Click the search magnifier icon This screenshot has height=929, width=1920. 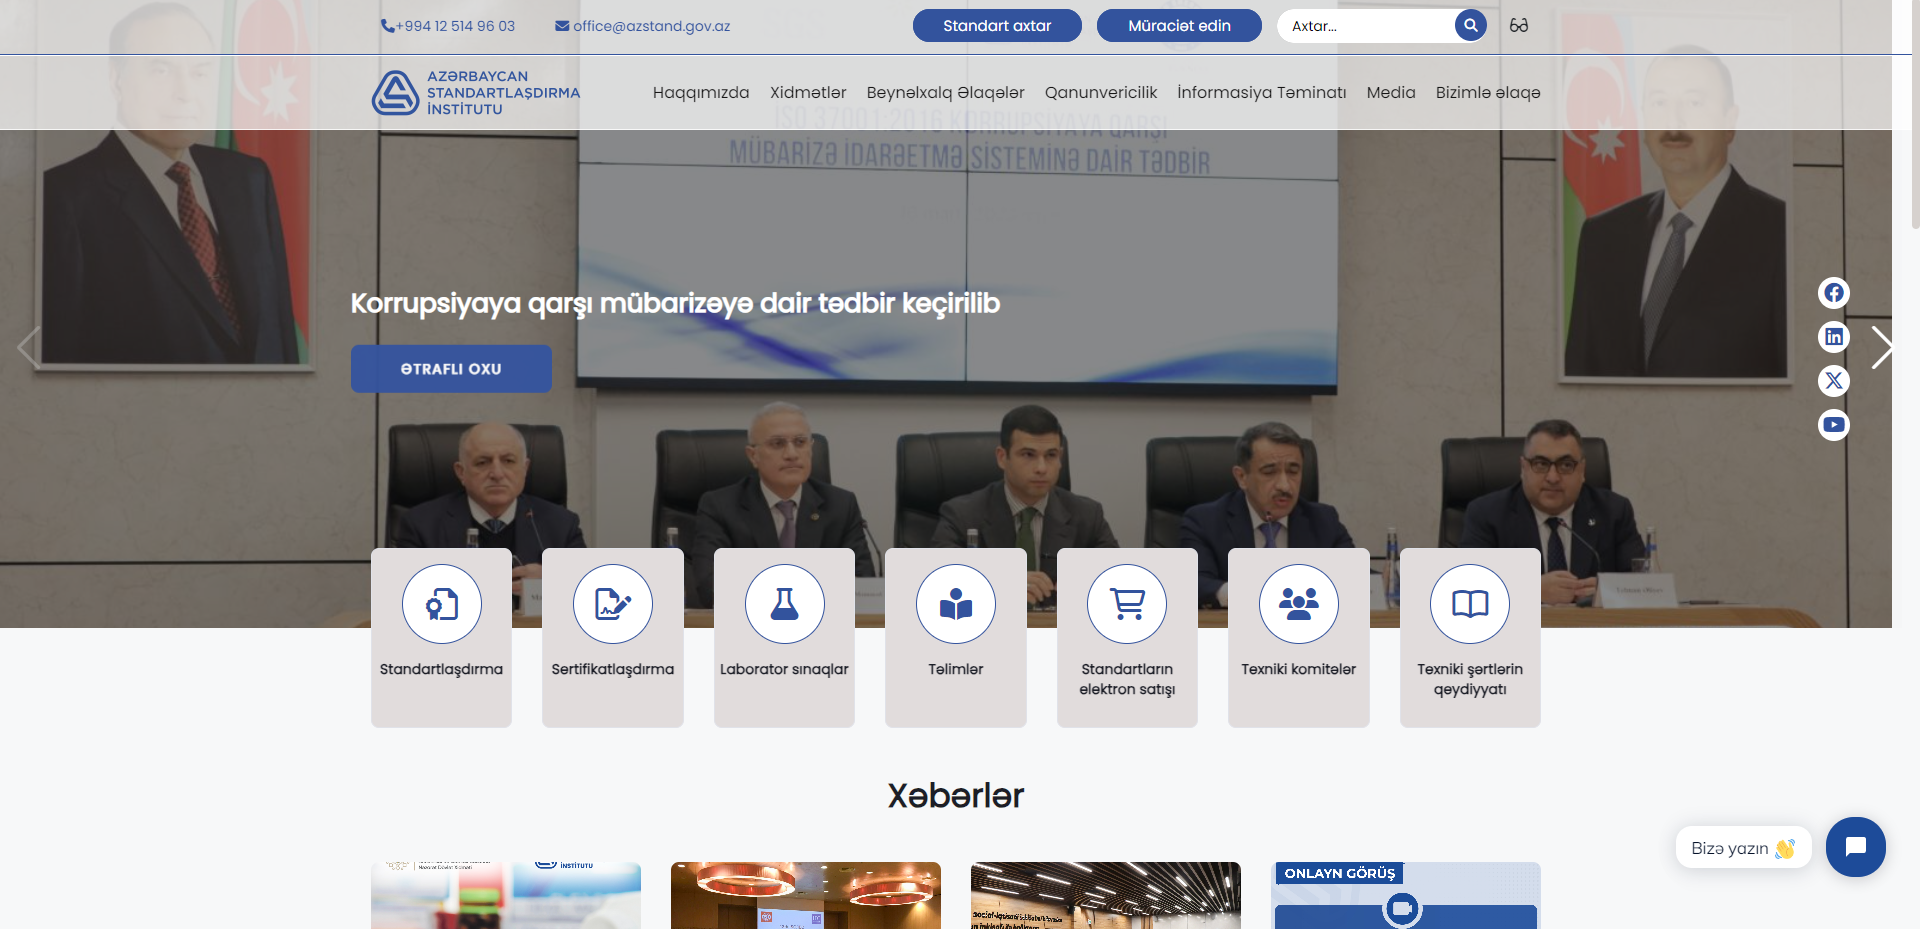(x=1470, y=26)
